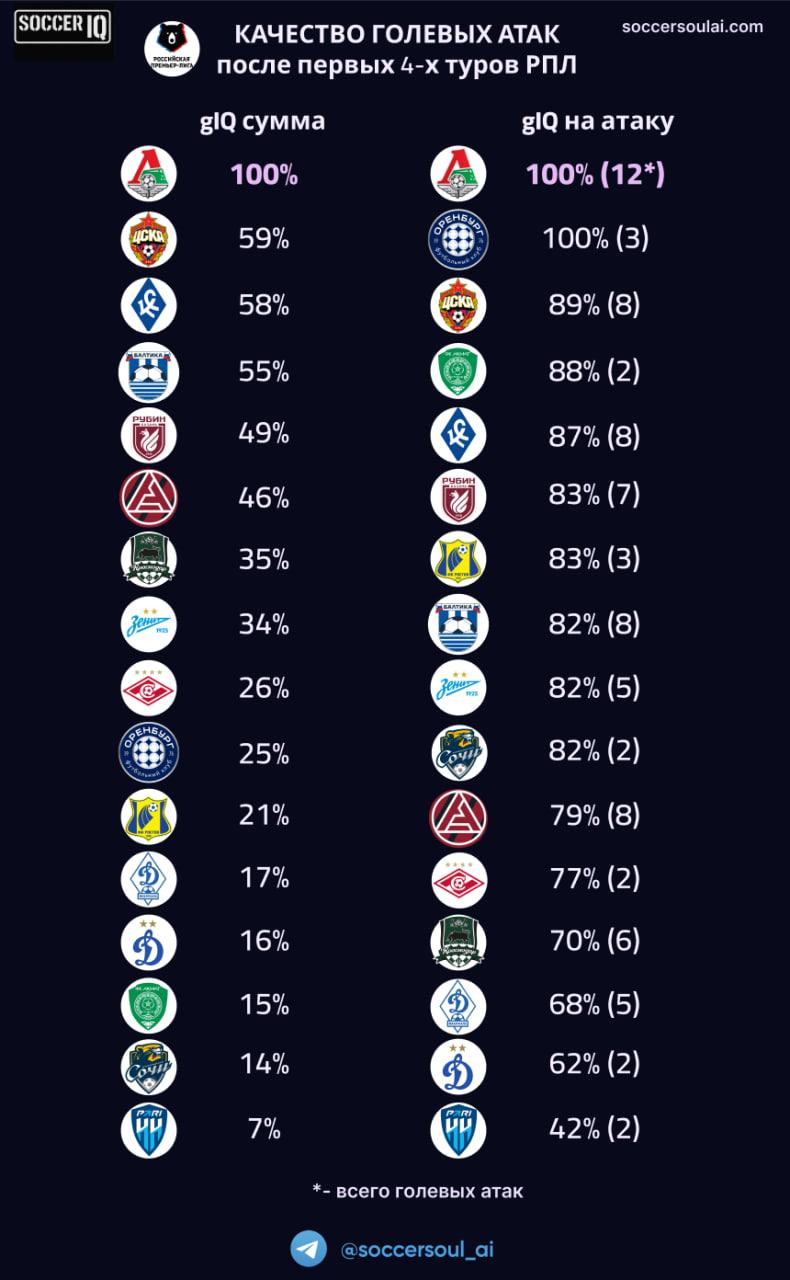Screen dimensions: 790x1280
Task: Click the footnote '*- всего голевых атак'
Action: click(x=417, y=1191)
